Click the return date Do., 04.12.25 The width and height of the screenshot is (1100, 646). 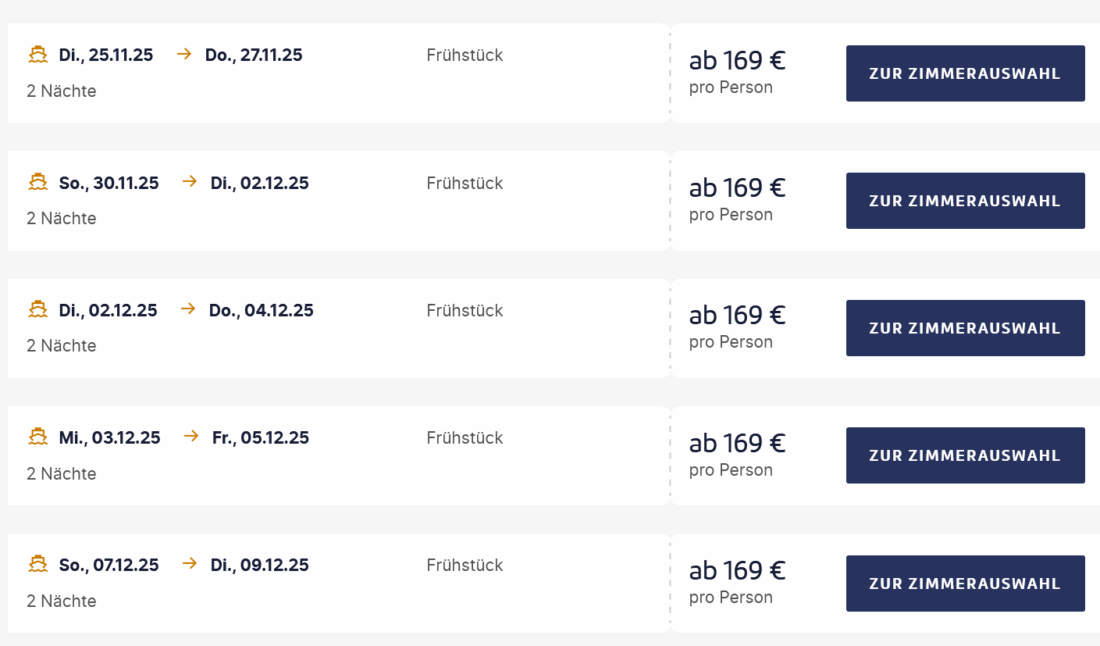pos(261,310)
